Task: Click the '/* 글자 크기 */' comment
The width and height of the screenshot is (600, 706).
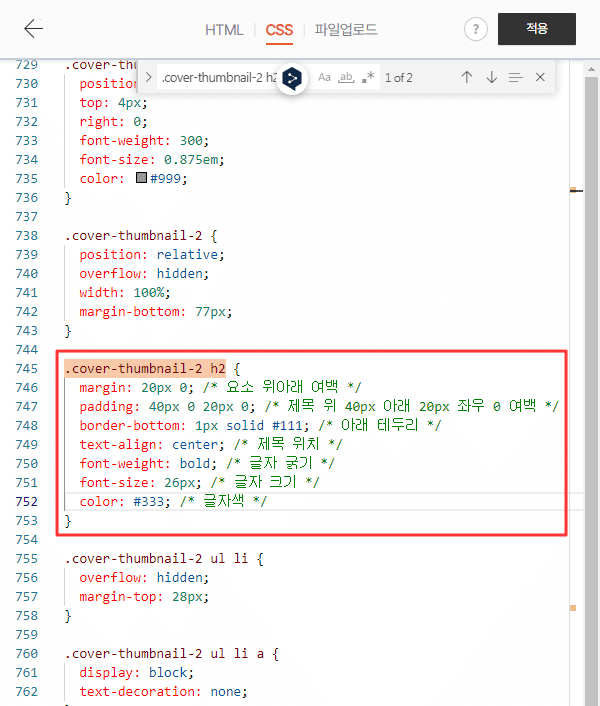Action: [x=265, y=482]
